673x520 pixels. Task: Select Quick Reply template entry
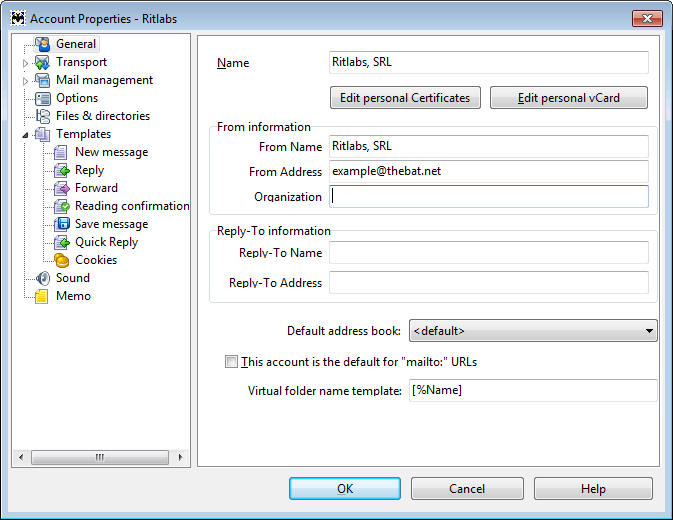click(106, 242)
